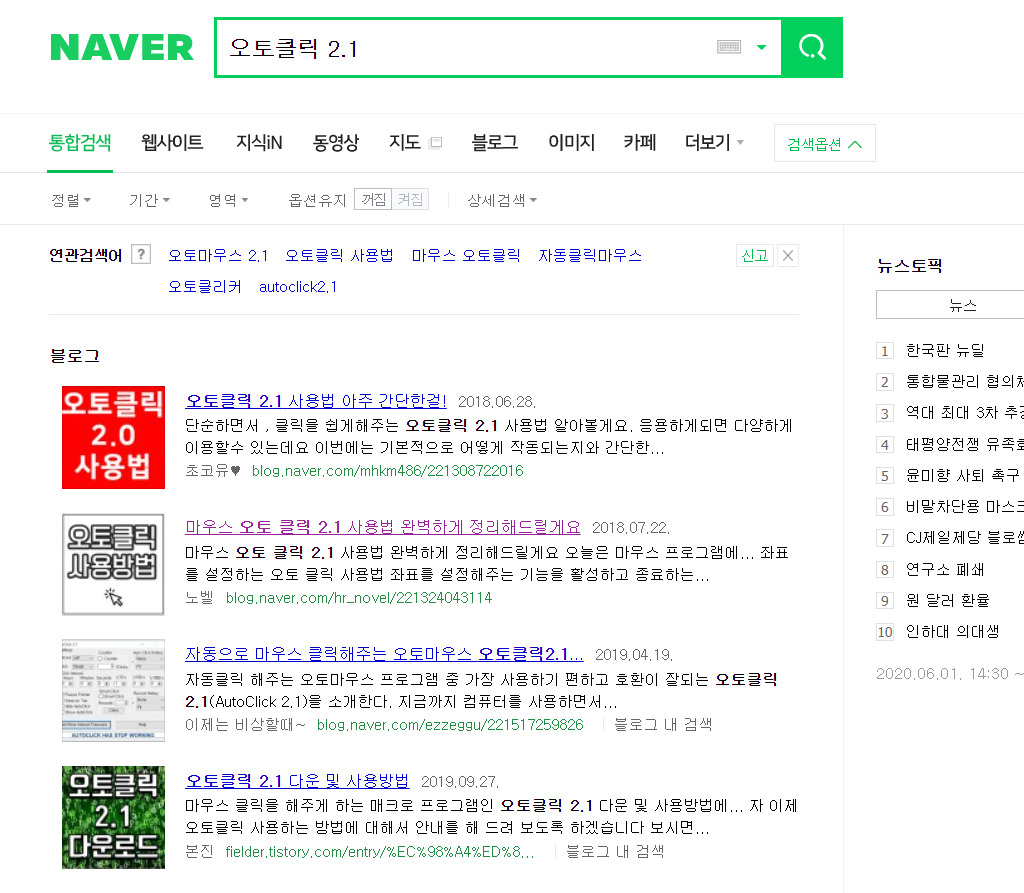1024x893 pixels.
Task: Open the 정렬 sort dropdown
Action: (x=71, y=200)
